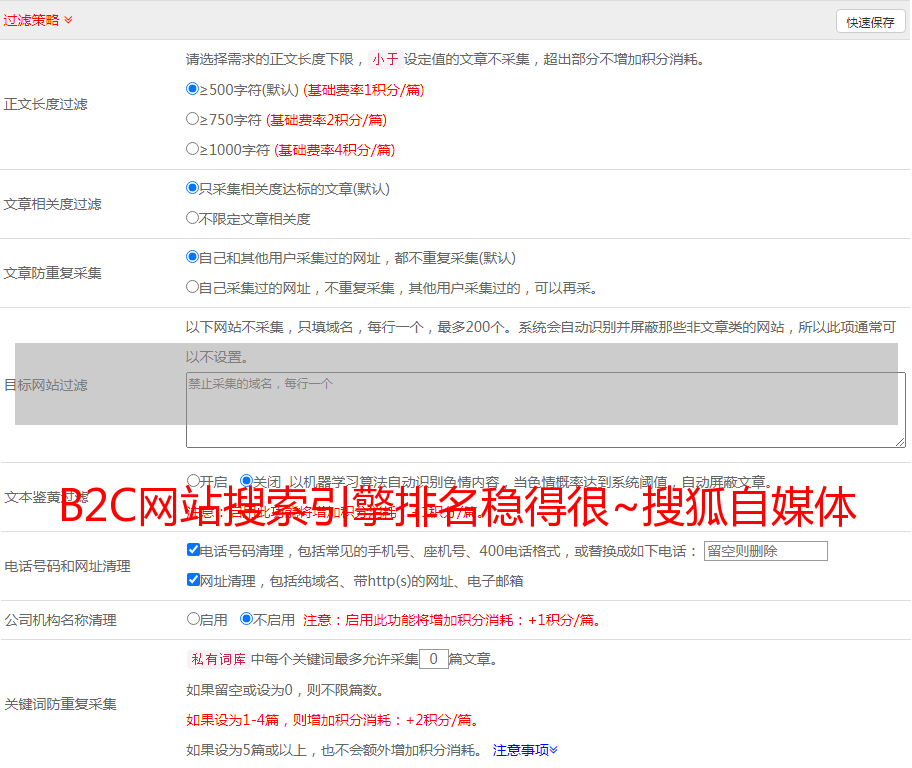Toggle the 网址清理 checkbox
The height and width of the screenshot is (768, 912).
[x=193, y=580]
